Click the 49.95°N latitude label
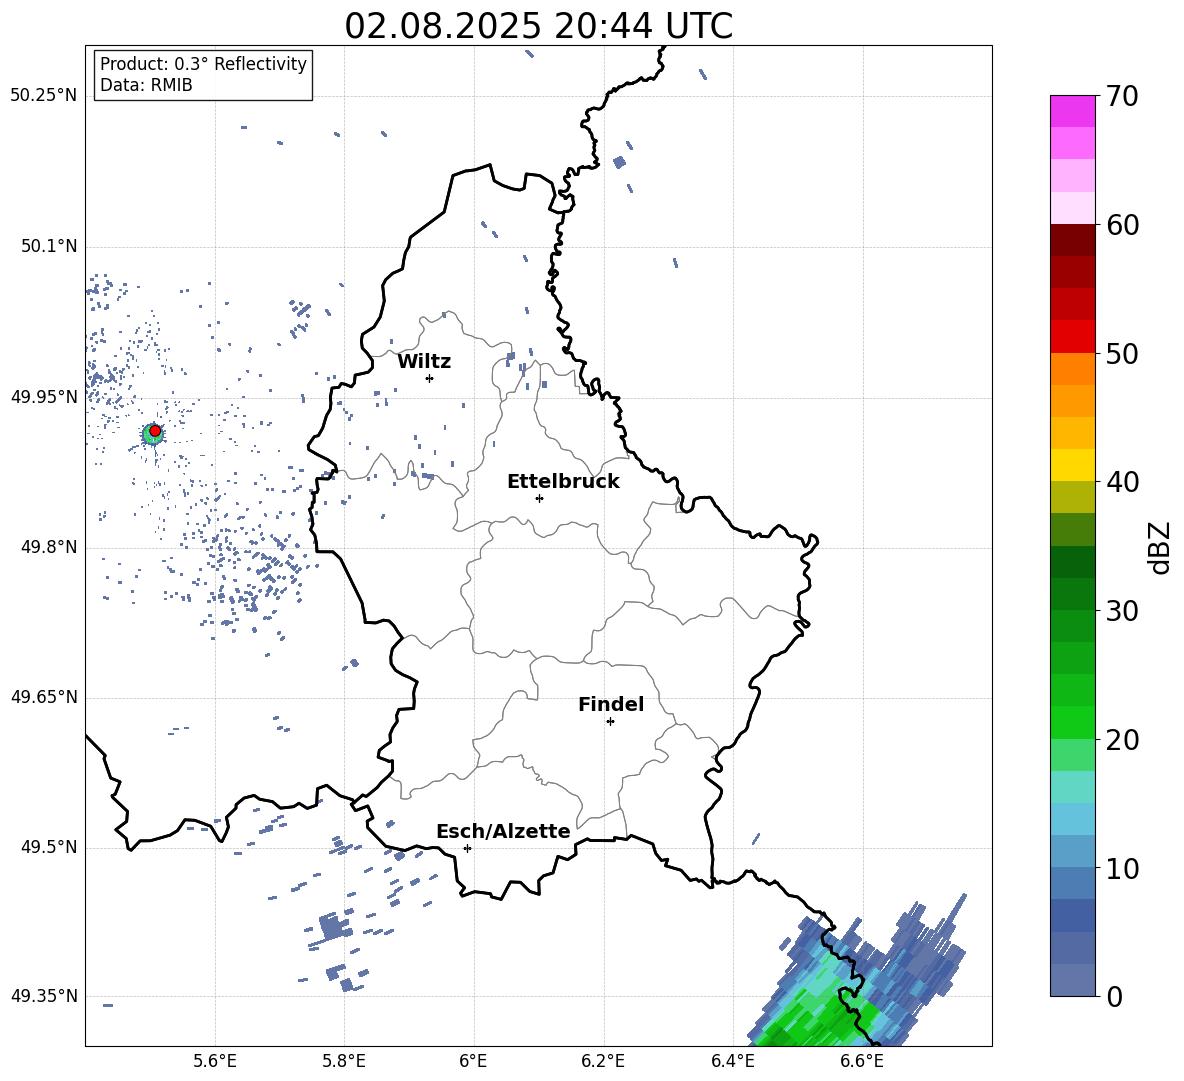 (x=44, y=396)
